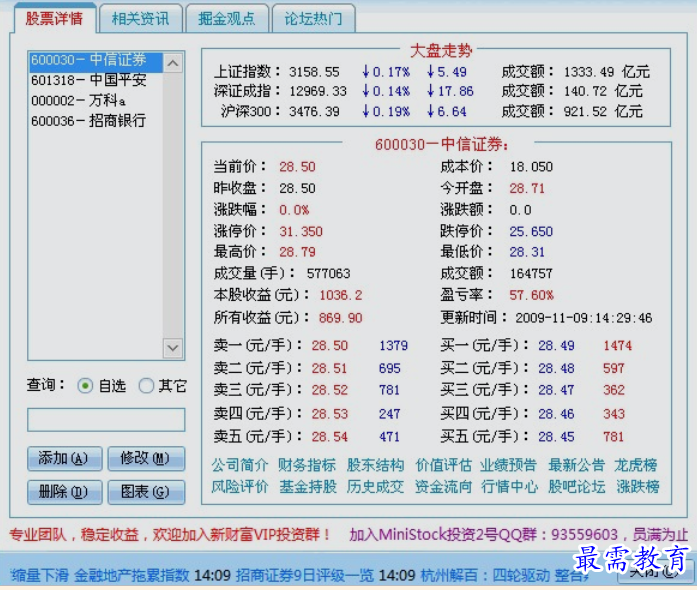Open the 价值评估 link

443,465
